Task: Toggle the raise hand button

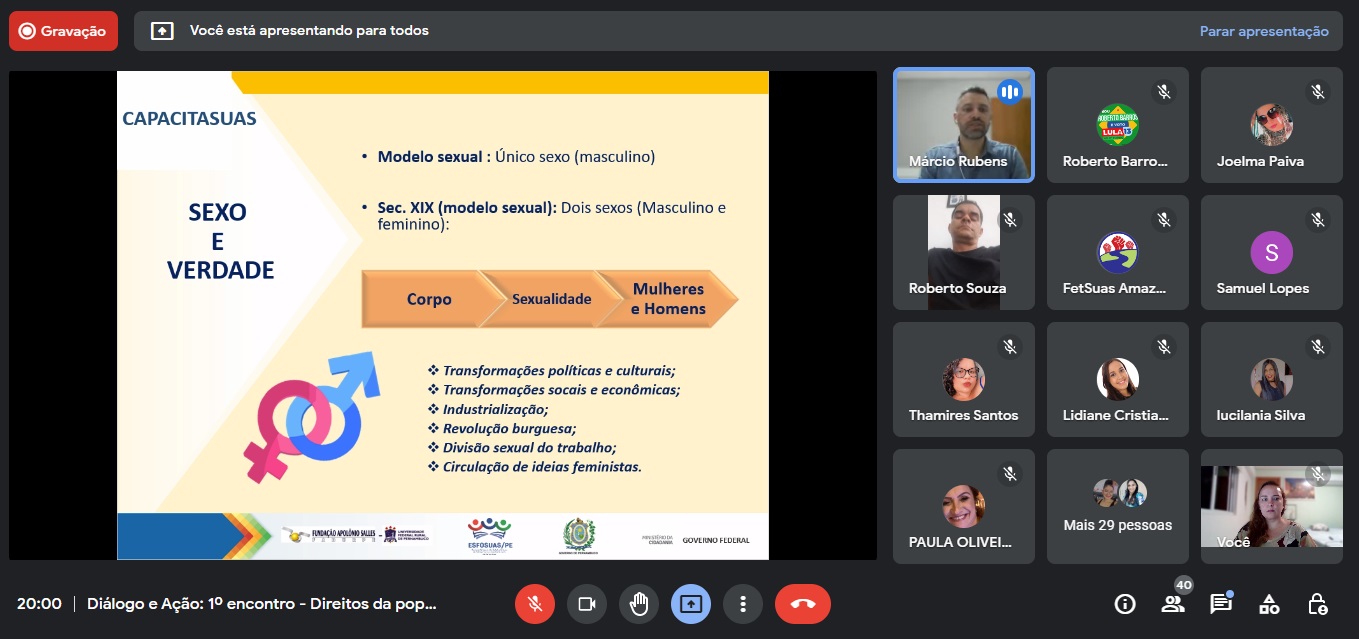Action: coord(639,604)
